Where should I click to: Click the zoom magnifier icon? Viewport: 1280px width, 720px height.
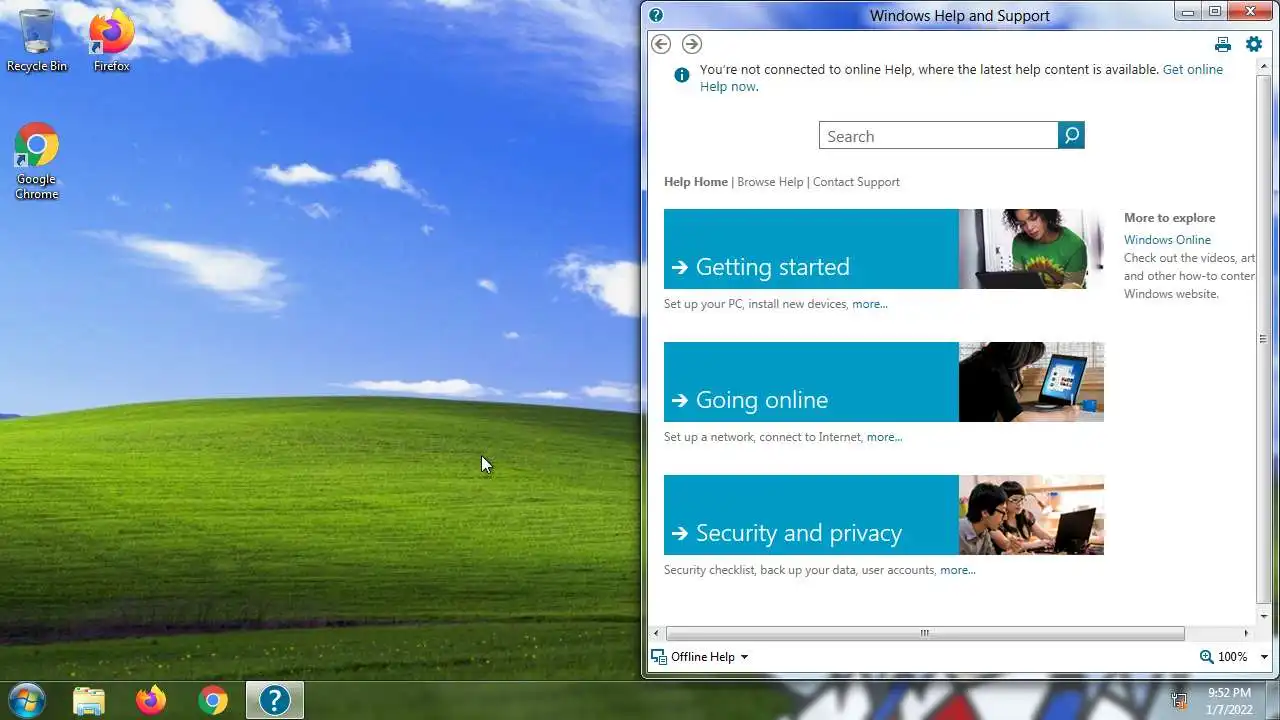pyautogui.click(x=1206, y=657)
